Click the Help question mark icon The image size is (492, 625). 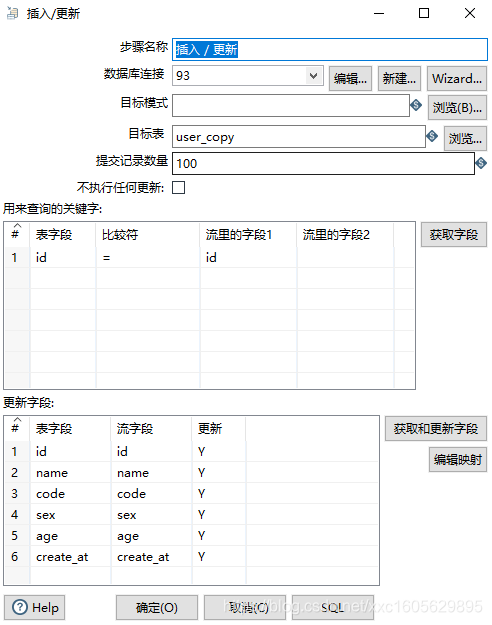[x=20, y=607]
